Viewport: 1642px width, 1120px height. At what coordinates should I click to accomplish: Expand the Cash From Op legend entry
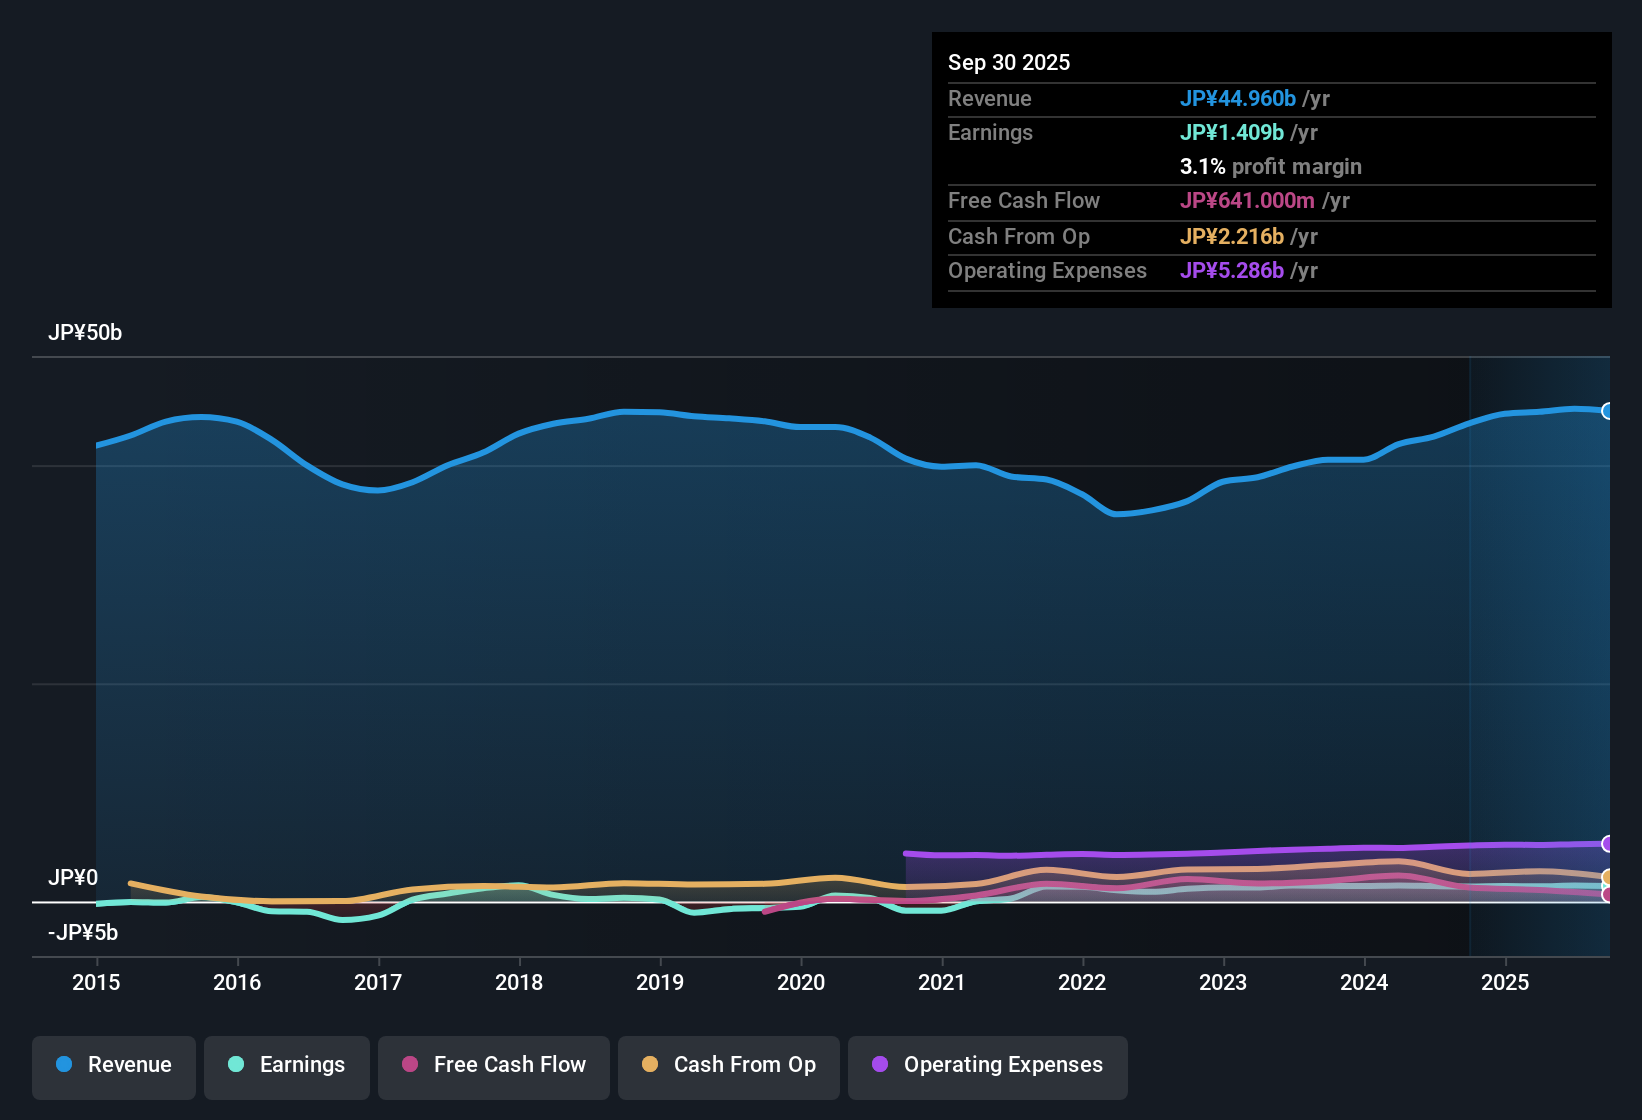click(x=728, y=1065)
